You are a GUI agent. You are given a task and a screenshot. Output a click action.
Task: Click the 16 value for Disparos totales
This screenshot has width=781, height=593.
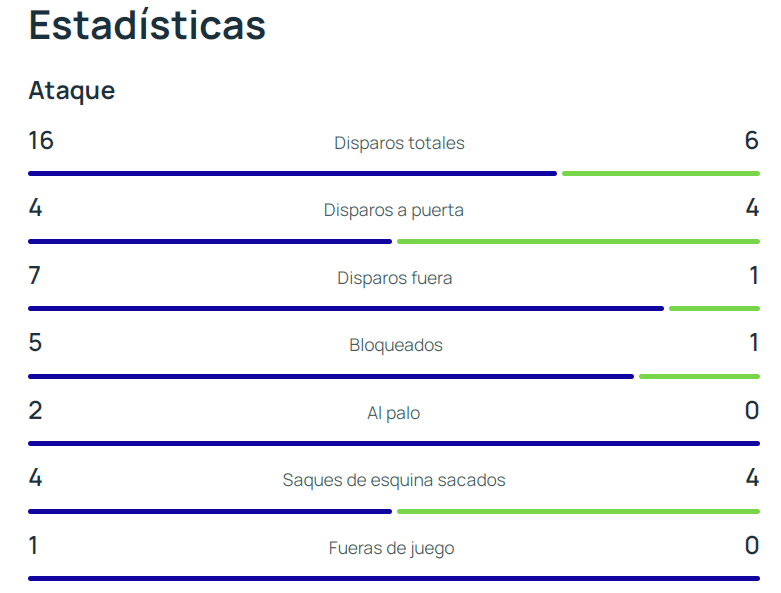[41, 141]
